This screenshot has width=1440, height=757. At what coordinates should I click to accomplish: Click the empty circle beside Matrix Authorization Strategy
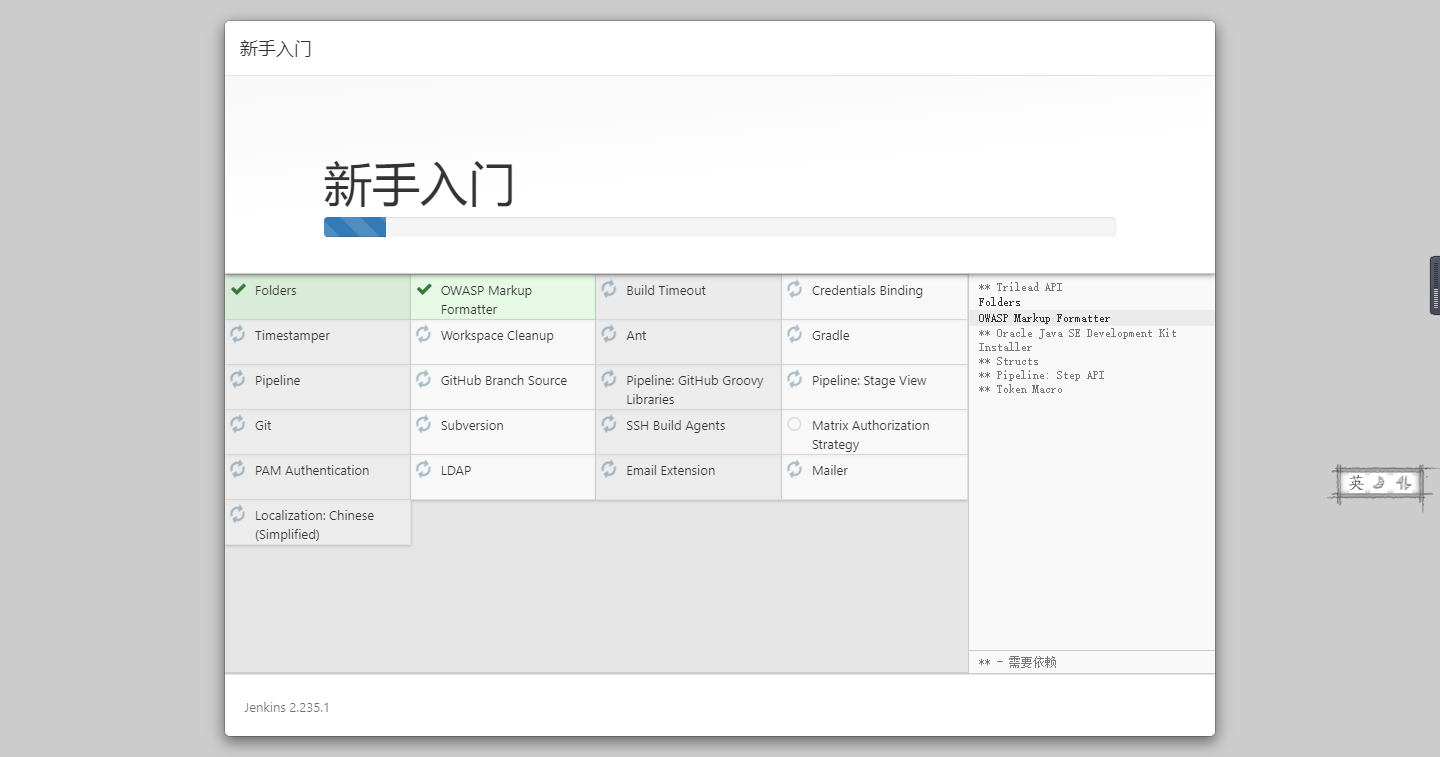(x=794, y=424)
